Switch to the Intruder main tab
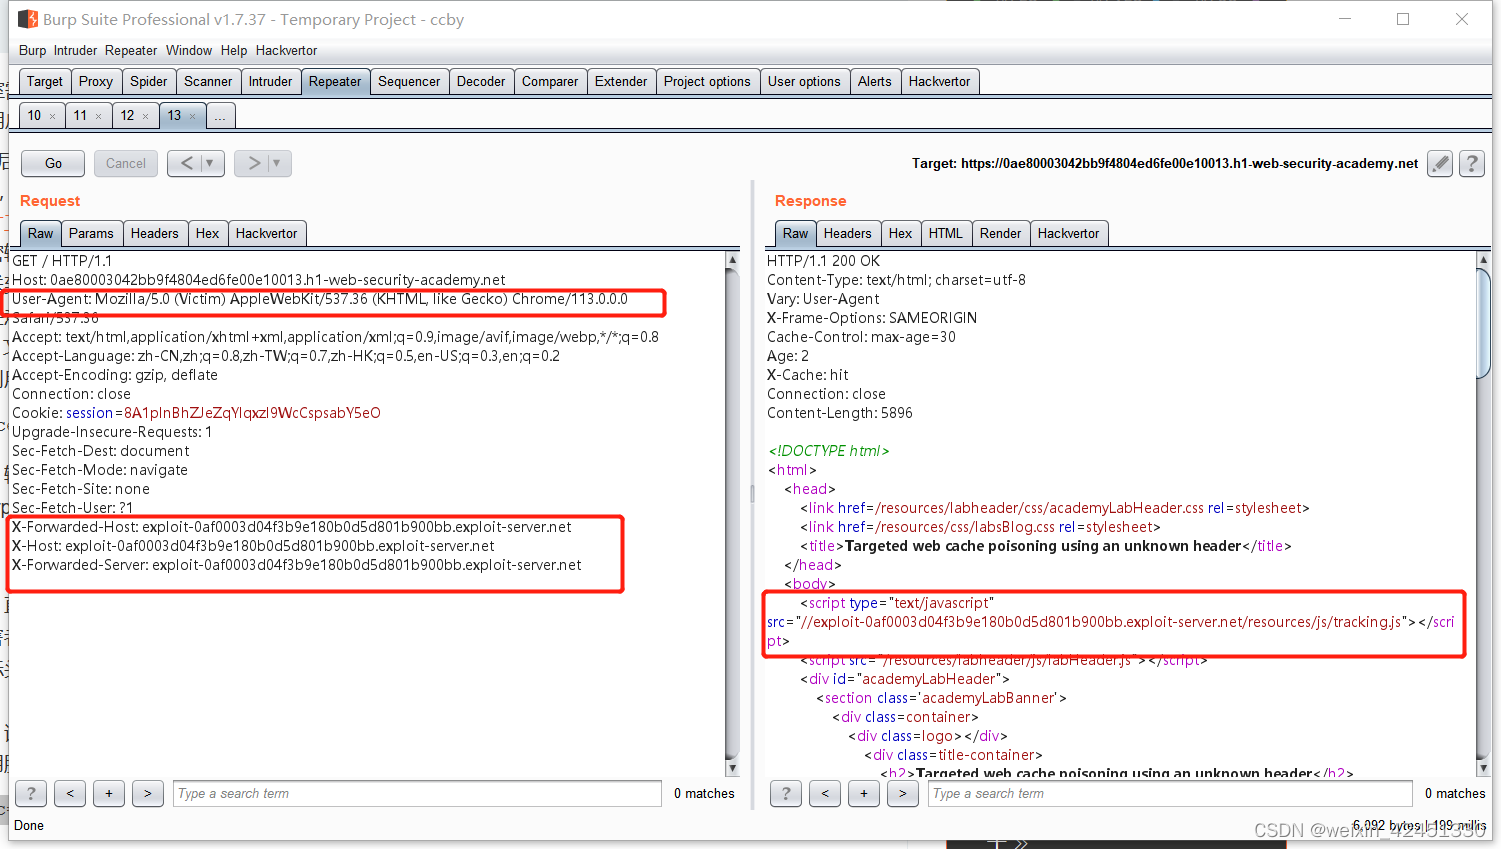The width and height of the screenshot is (1501, 849). 271,81
